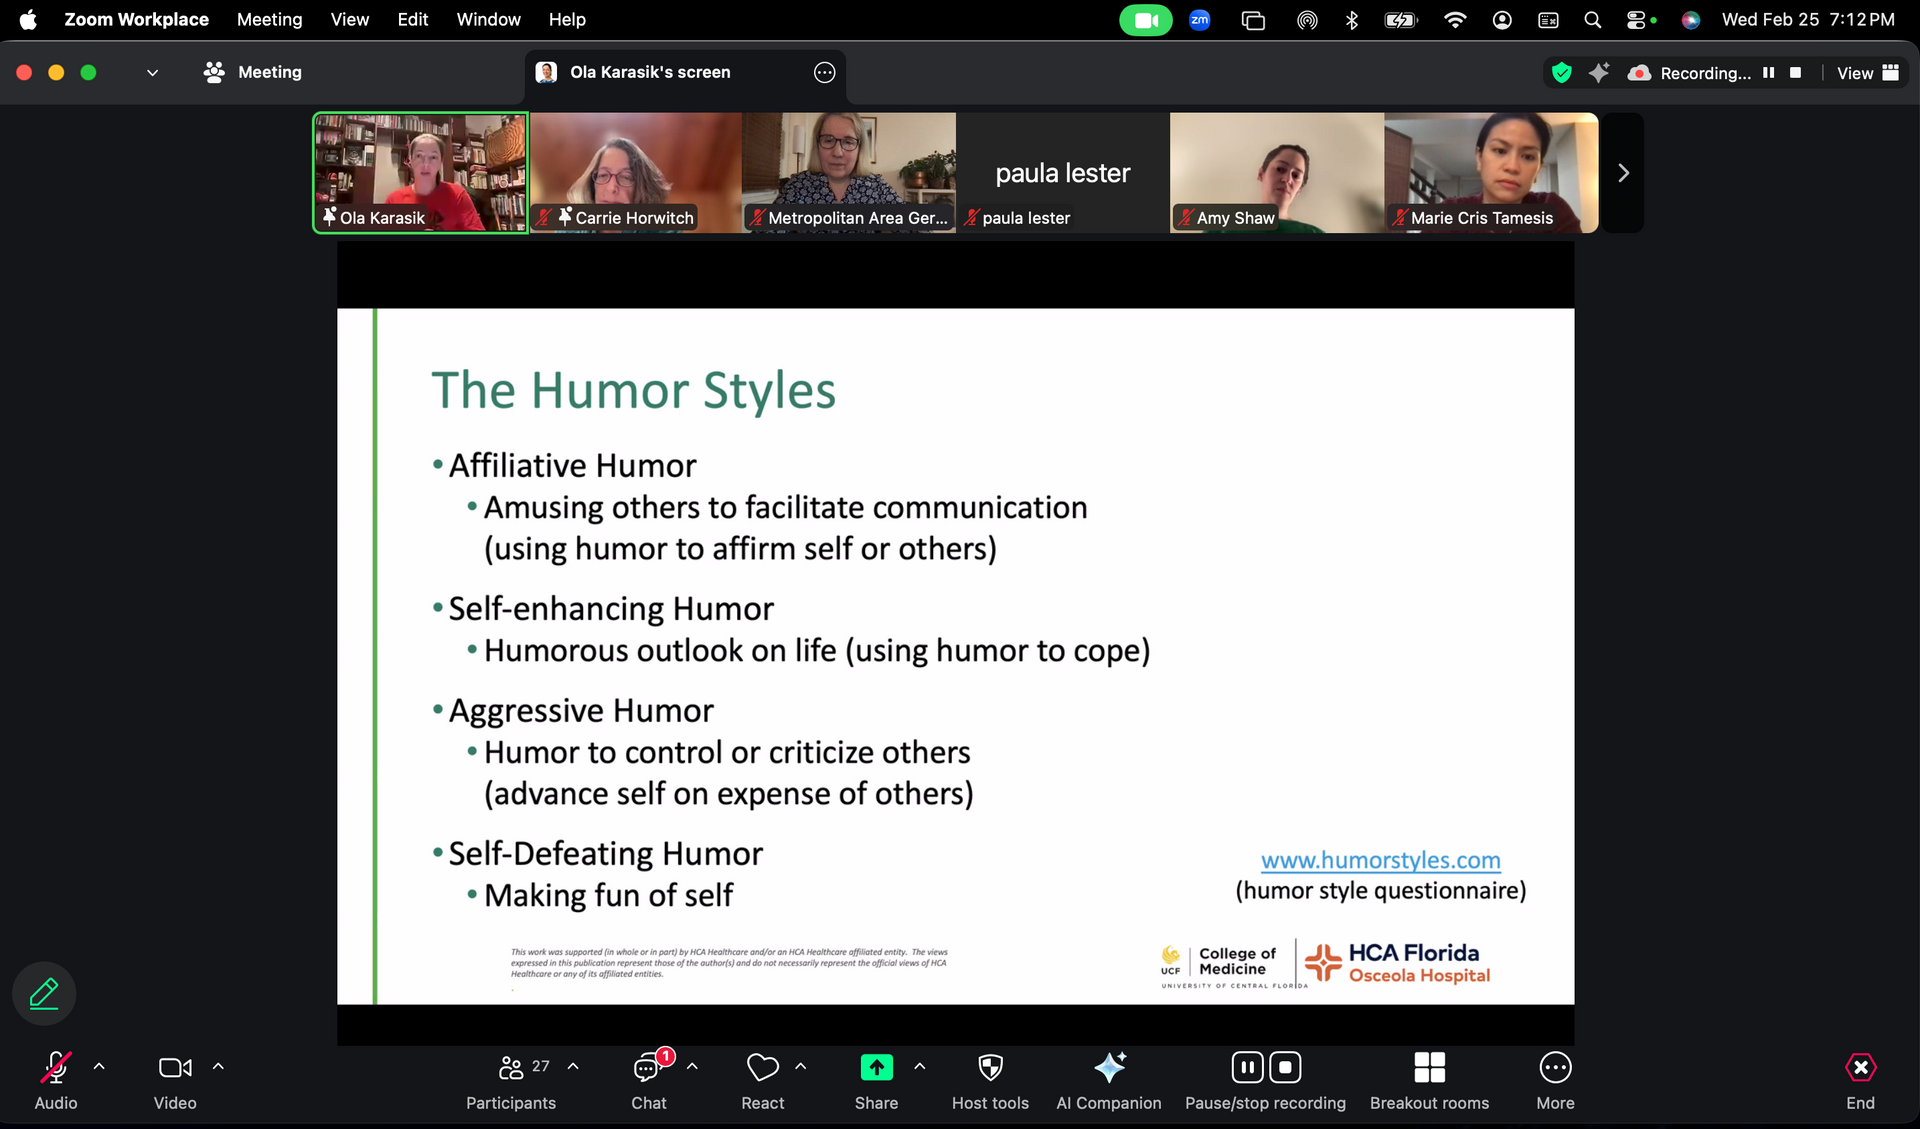Open the Meeting menu in menu bar

(x=269, y=19)
